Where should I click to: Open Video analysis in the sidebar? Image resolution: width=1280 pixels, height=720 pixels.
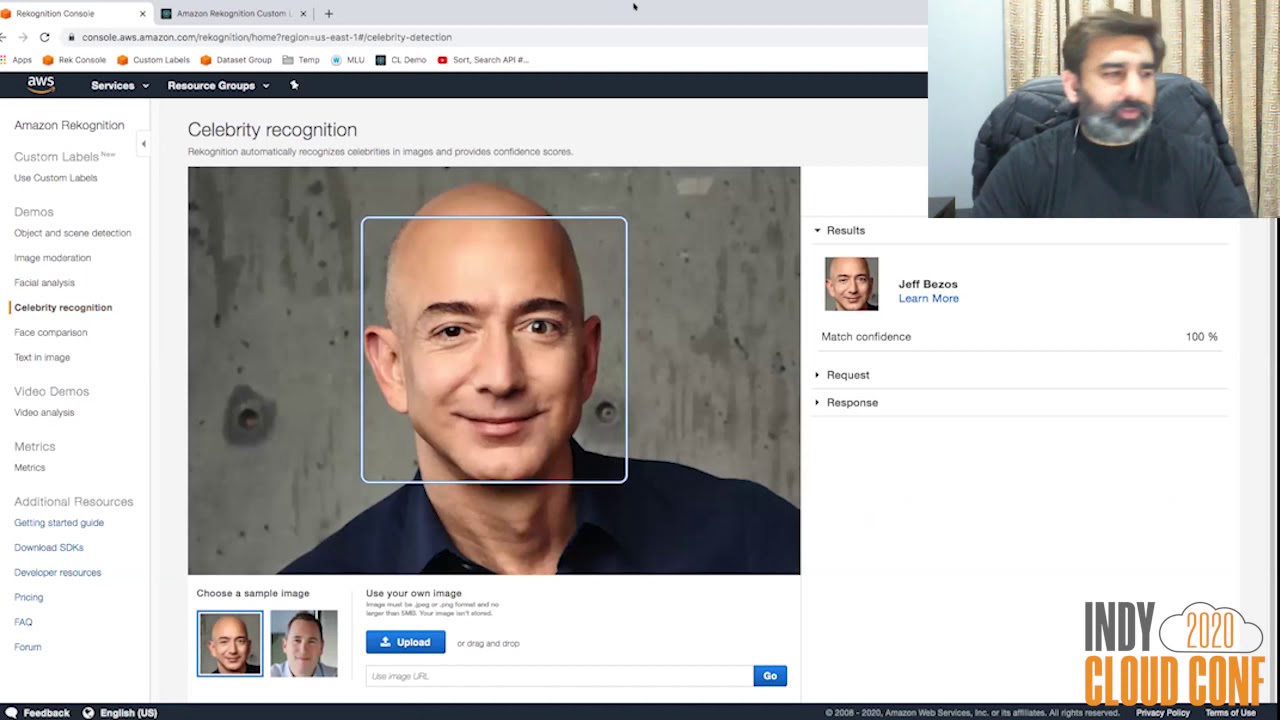(44, 413)
